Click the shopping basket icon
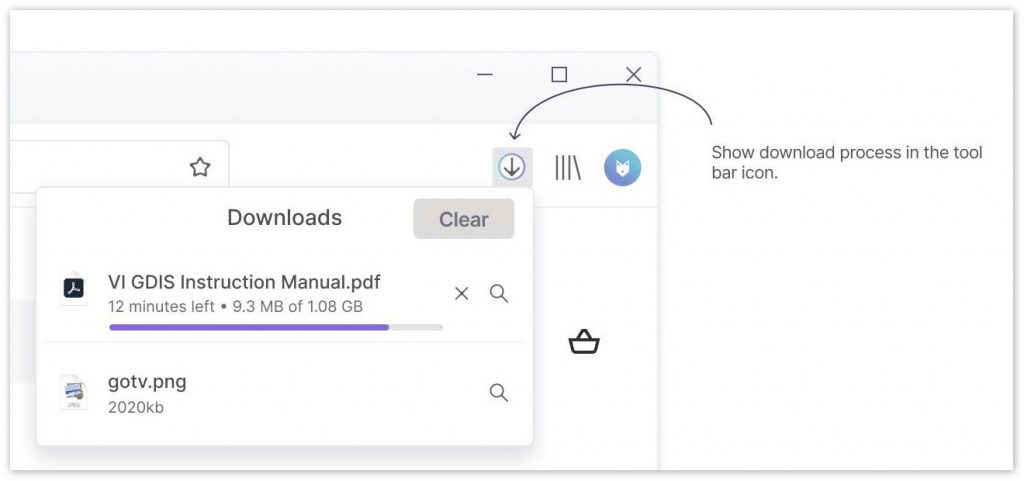The width and height of the screenshot is (1024, 481). (x=584, y=341)
